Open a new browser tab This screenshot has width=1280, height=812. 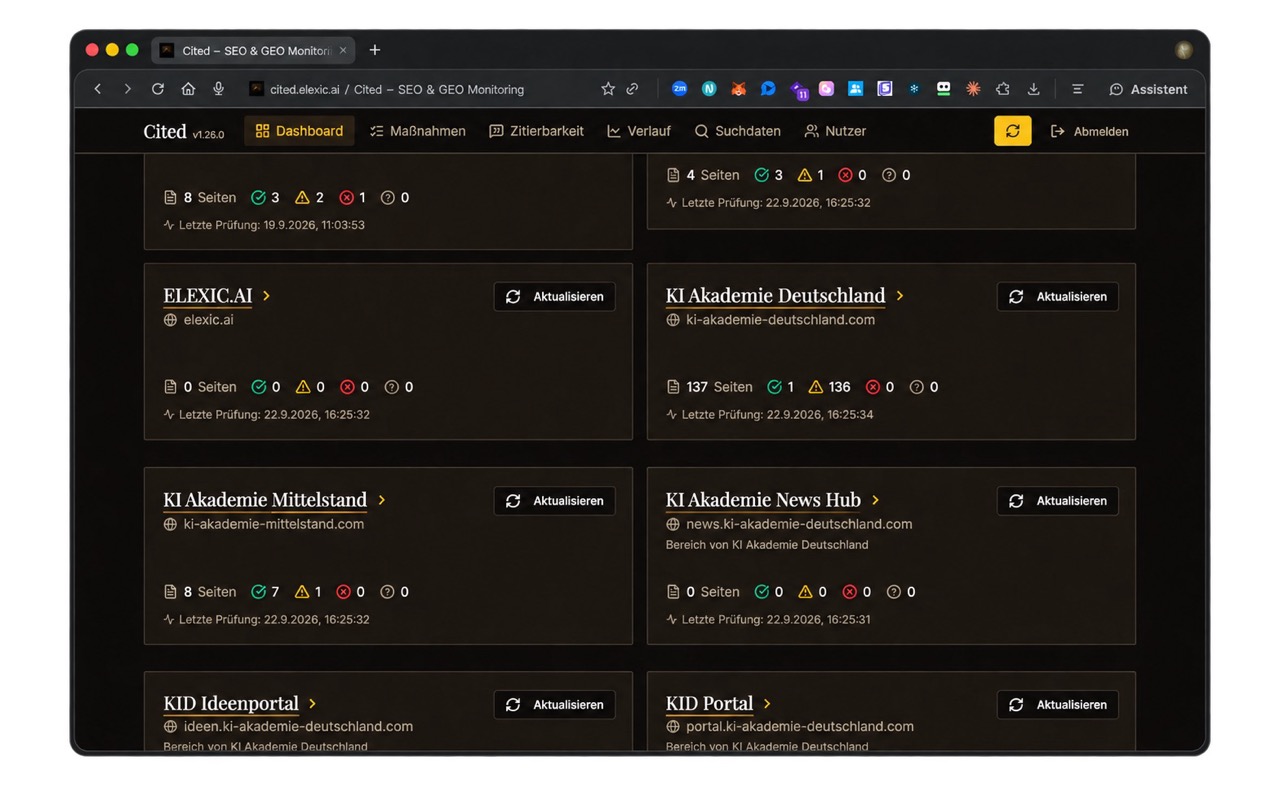point(375,50)
